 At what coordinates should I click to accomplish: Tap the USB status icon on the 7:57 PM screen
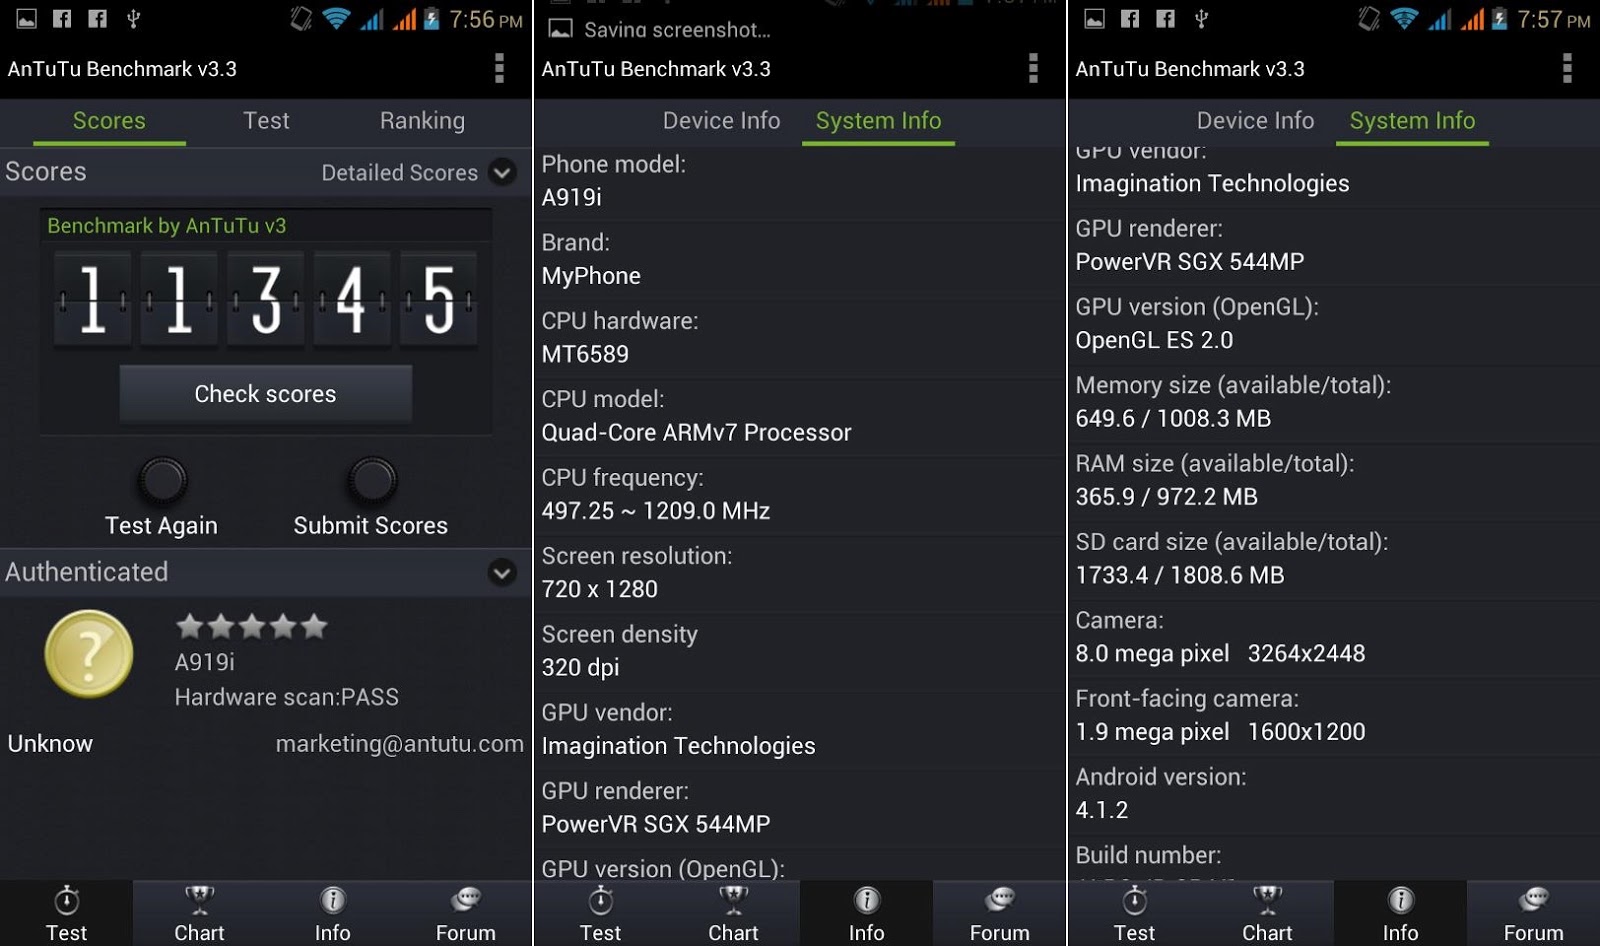[x=1201, y=19]
